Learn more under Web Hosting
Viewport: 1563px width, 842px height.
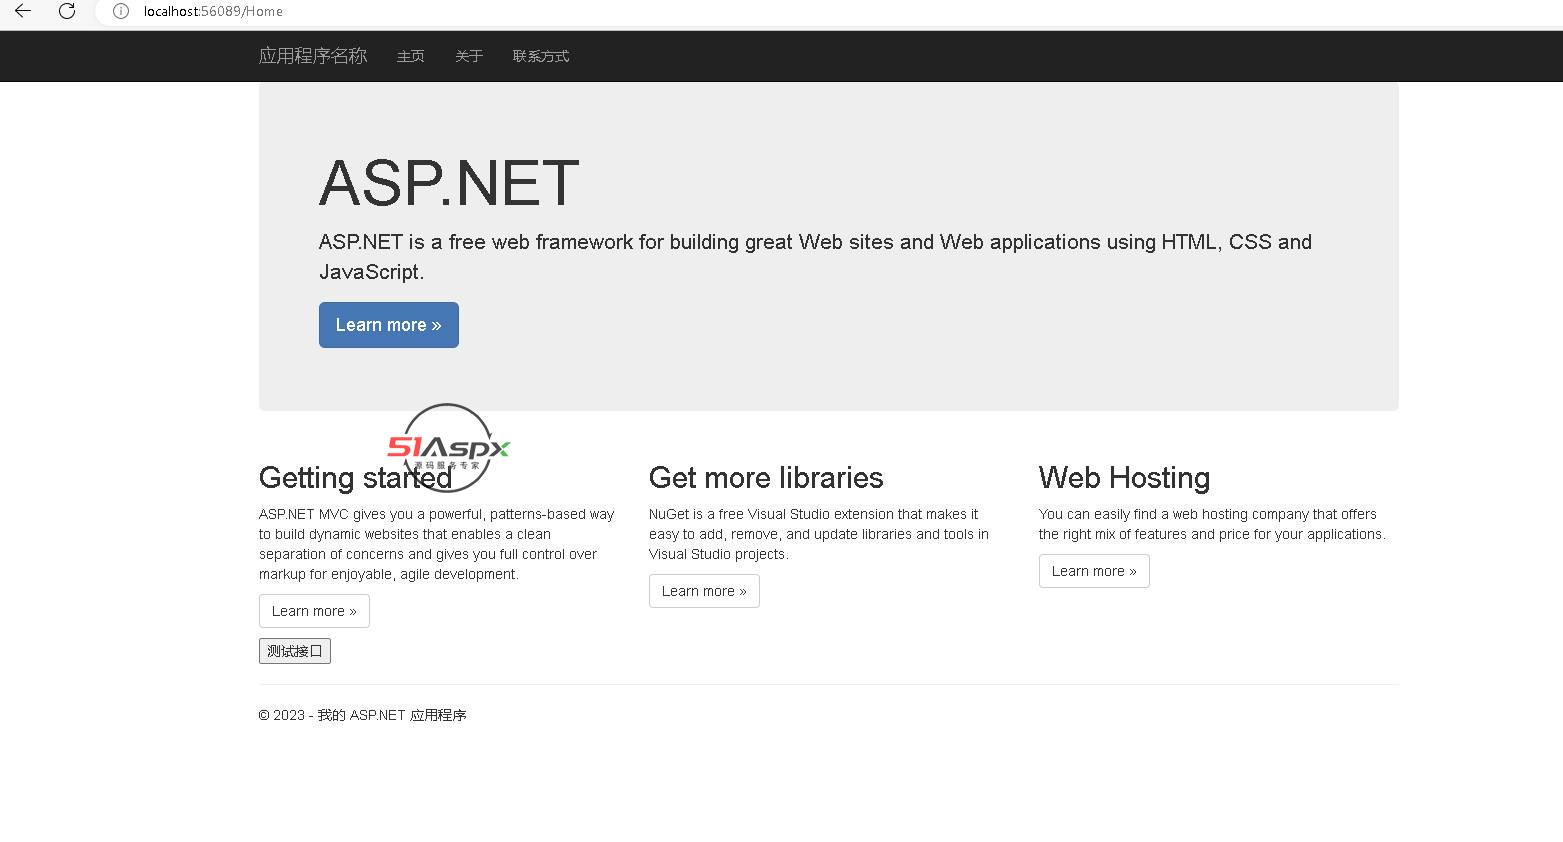click(x=1094, y=571)
